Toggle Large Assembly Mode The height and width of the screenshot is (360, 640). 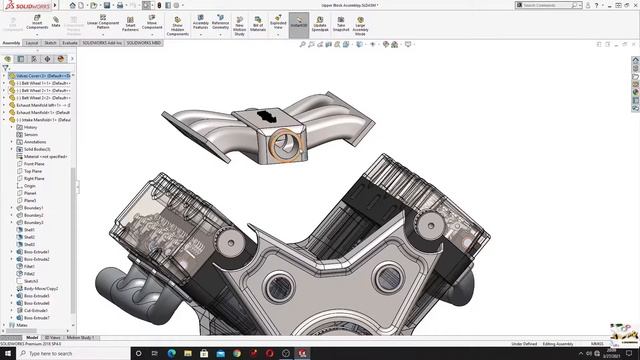pyautogui.click(x=360, y=26)
